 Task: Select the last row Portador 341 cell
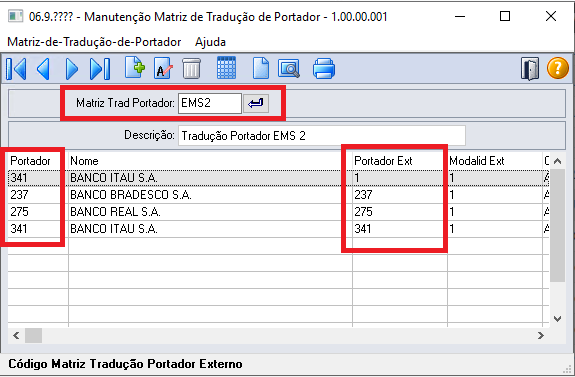coord(38,229)
